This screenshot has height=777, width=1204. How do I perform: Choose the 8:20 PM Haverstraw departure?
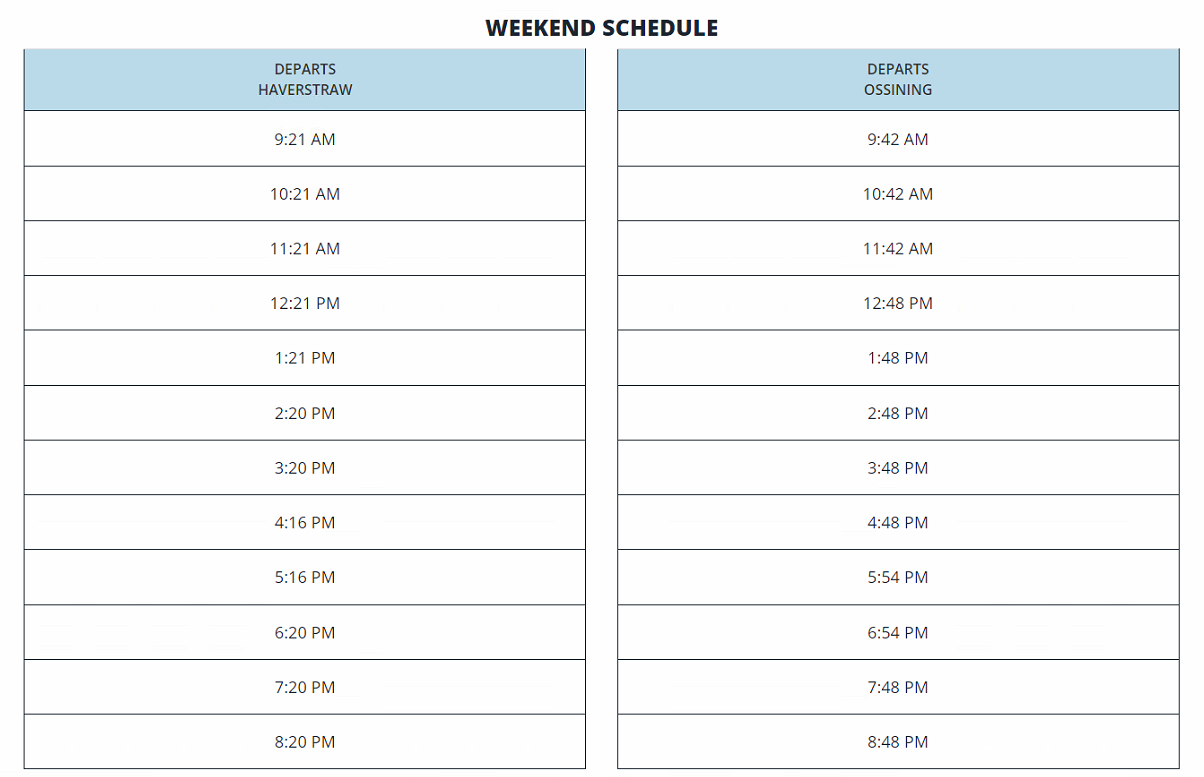(305, 742)
